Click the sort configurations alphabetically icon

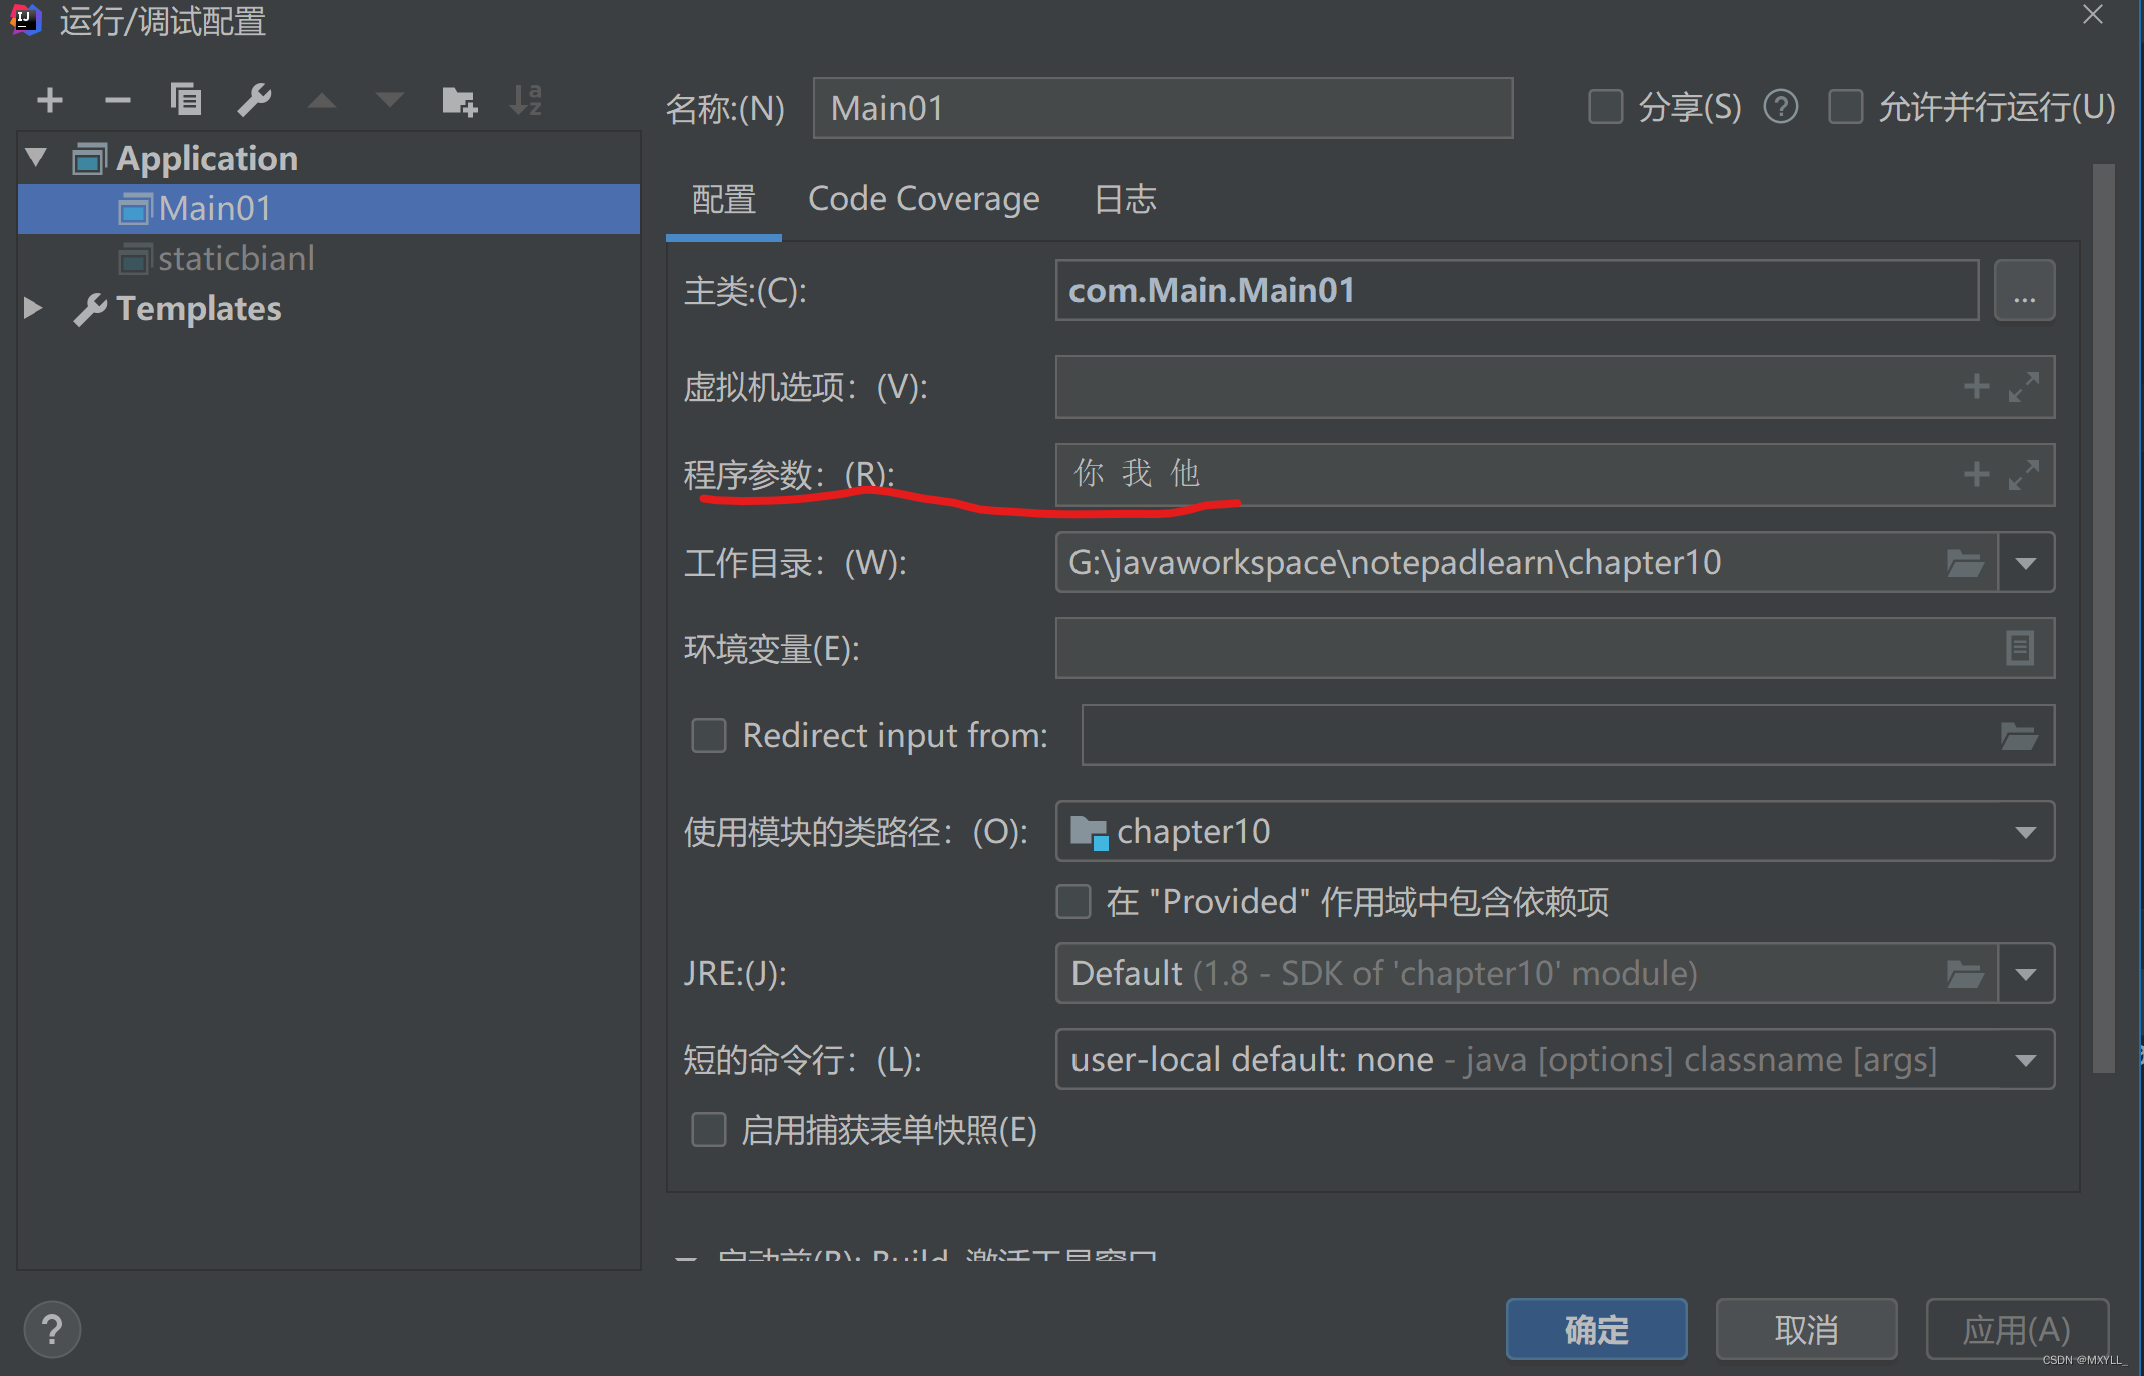pyautogui.click(x=526, y=100)
